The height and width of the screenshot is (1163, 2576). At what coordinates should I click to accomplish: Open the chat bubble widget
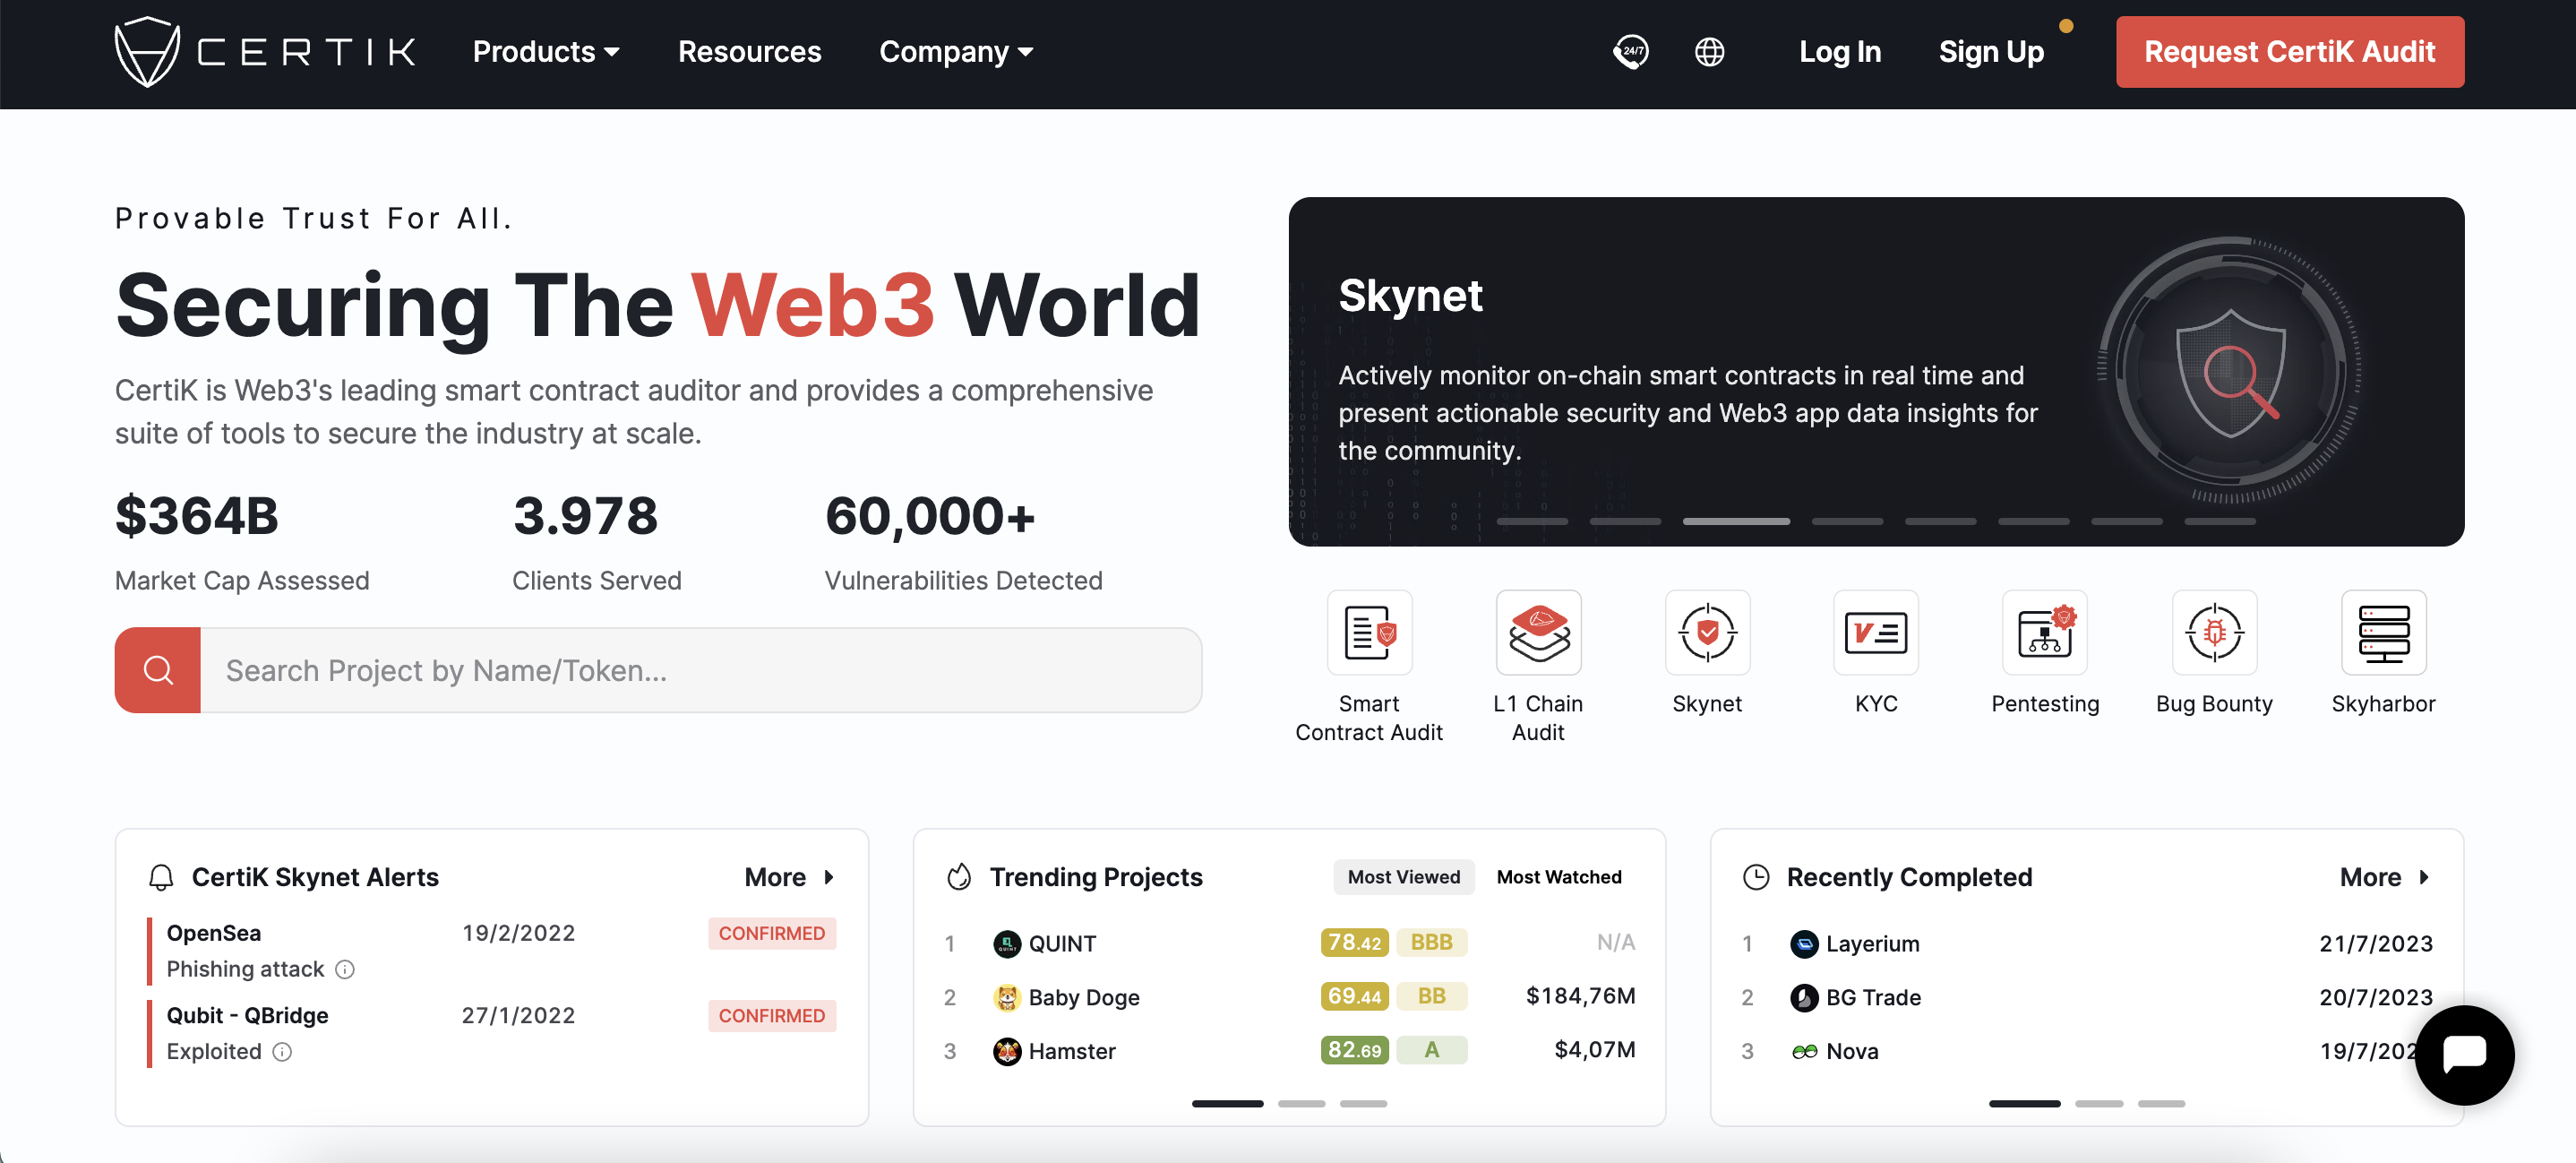click(2464, 1055)
